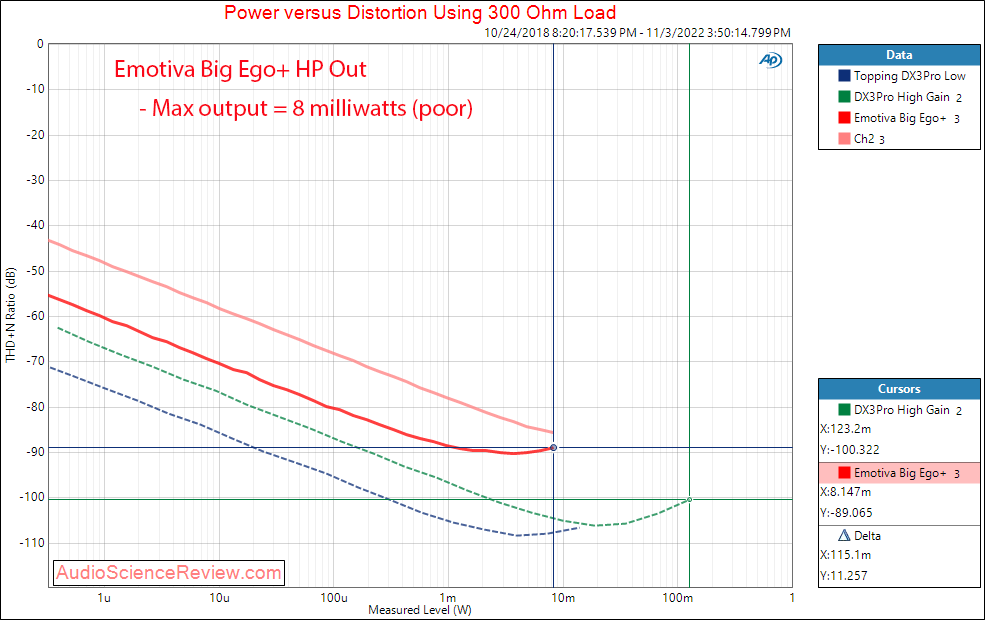Screen dimensions: 985x620
Task: Click the Emotiva Big Ego+ HP Out annotation
Action: 240,69
